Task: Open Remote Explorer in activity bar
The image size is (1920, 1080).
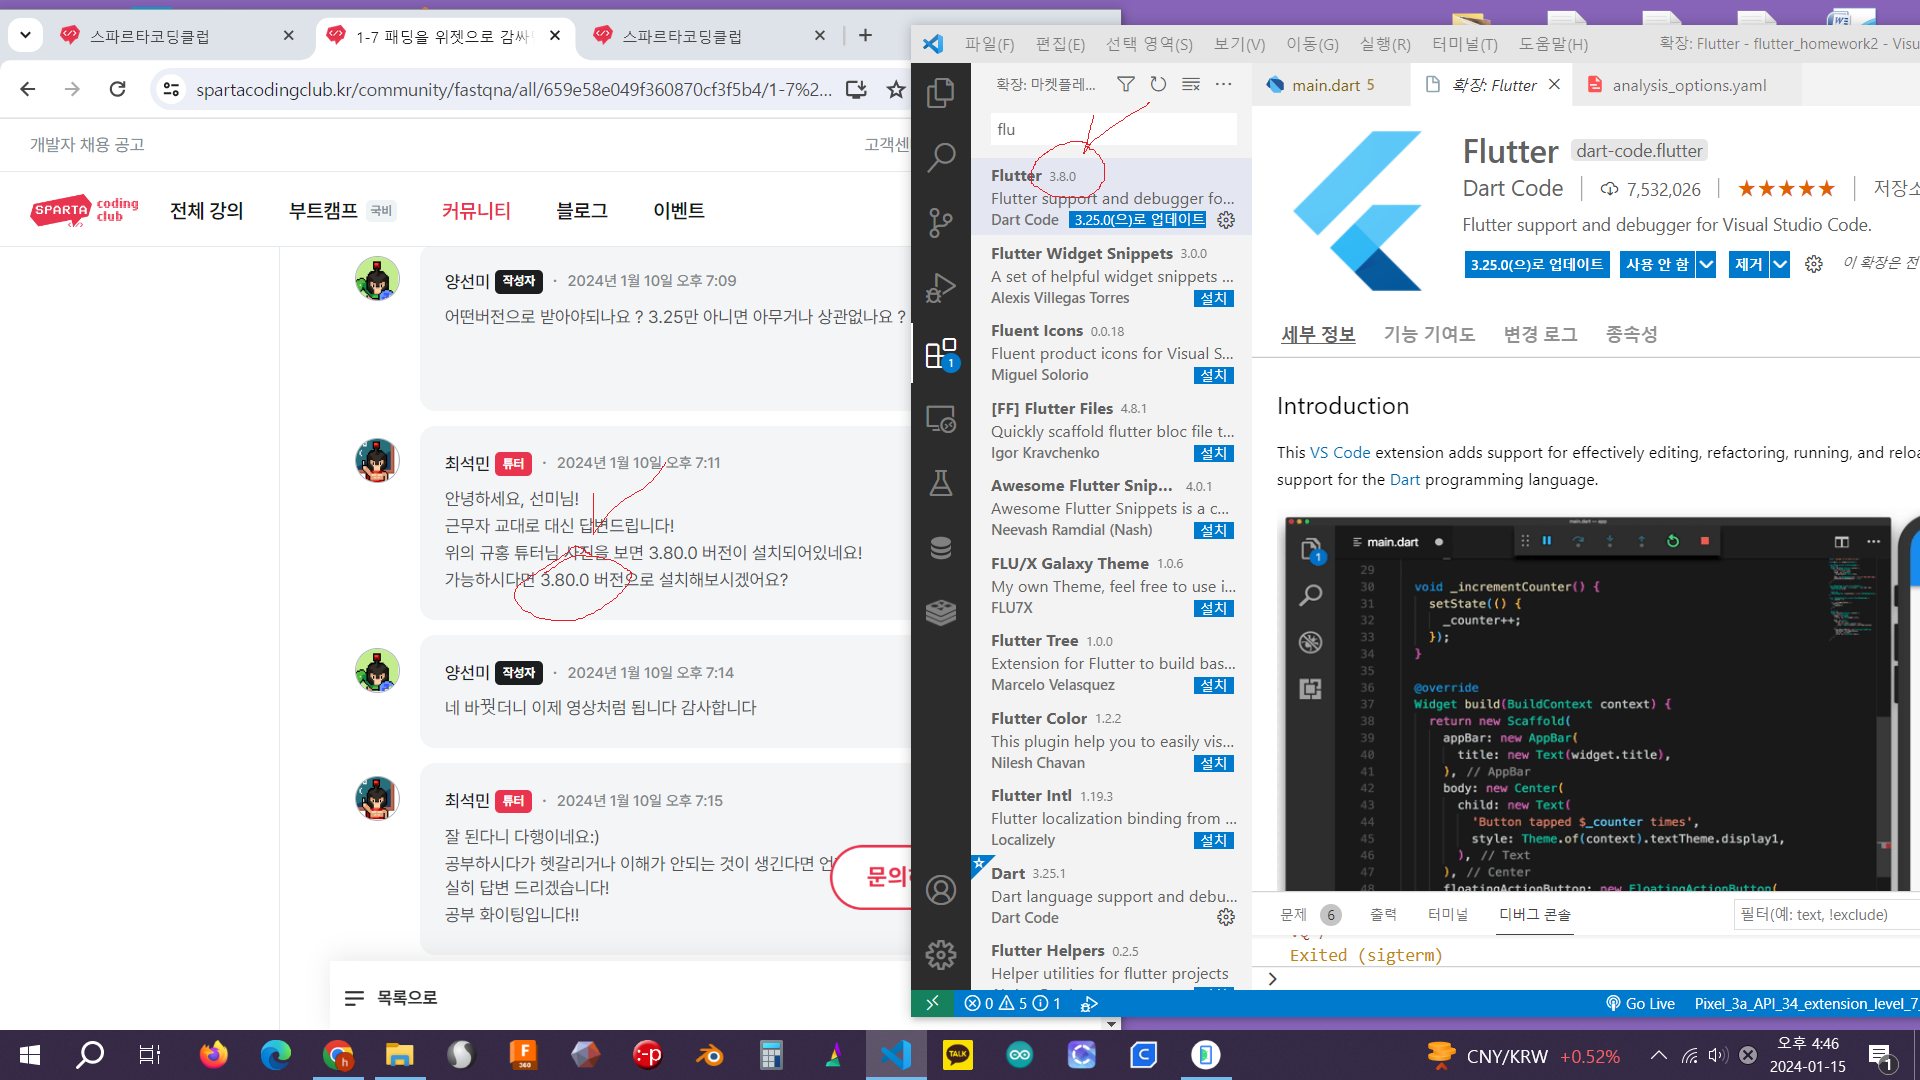Action: (x=941, y=419)
